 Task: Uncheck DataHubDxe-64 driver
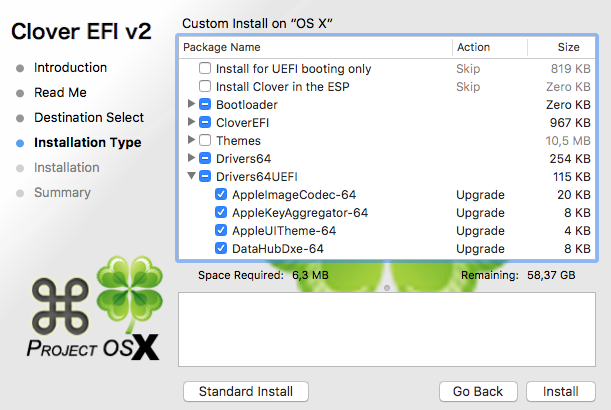tap(221, 248)
